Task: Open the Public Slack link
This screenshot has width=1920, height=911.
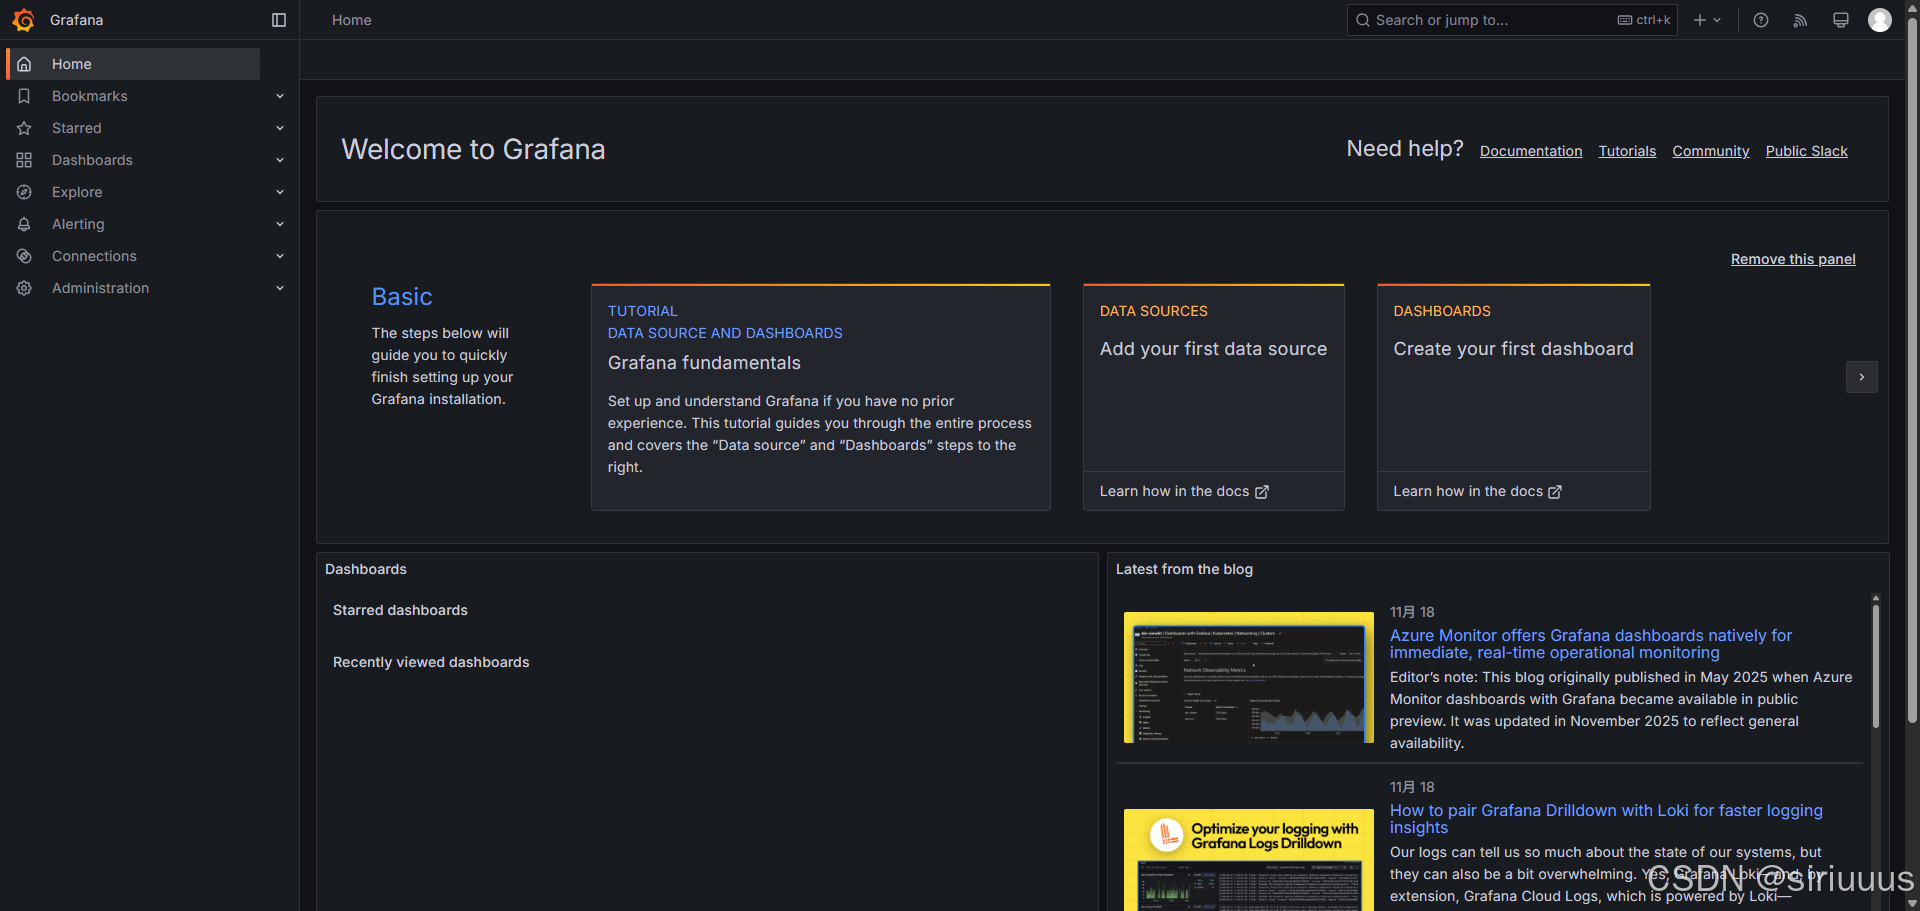Action: click(1806, 151)
